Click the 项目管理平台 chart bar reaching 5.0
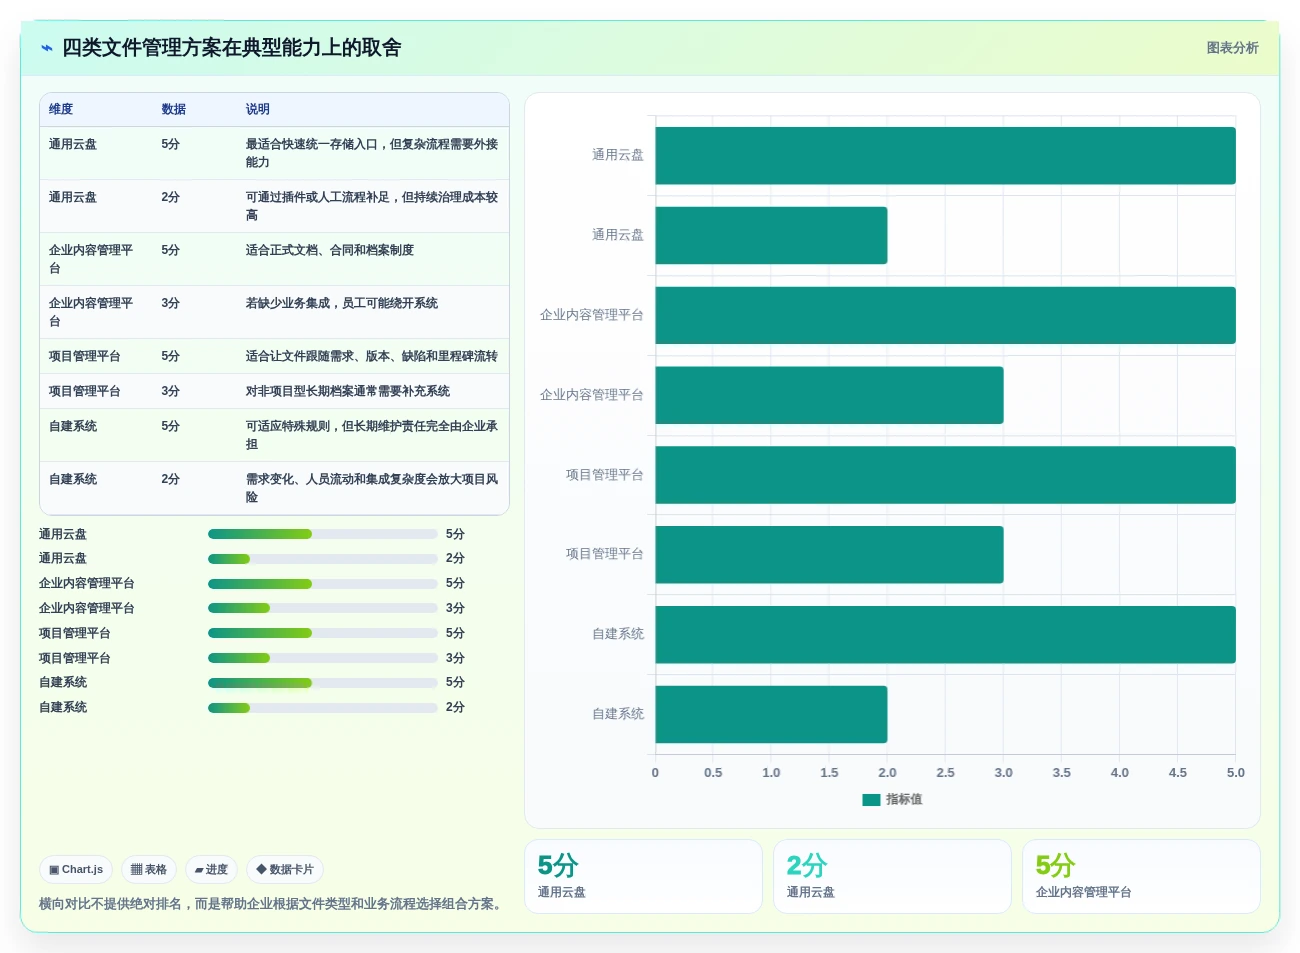The width and height of the screenshot is (1300, 953). [x=945, y=475]
